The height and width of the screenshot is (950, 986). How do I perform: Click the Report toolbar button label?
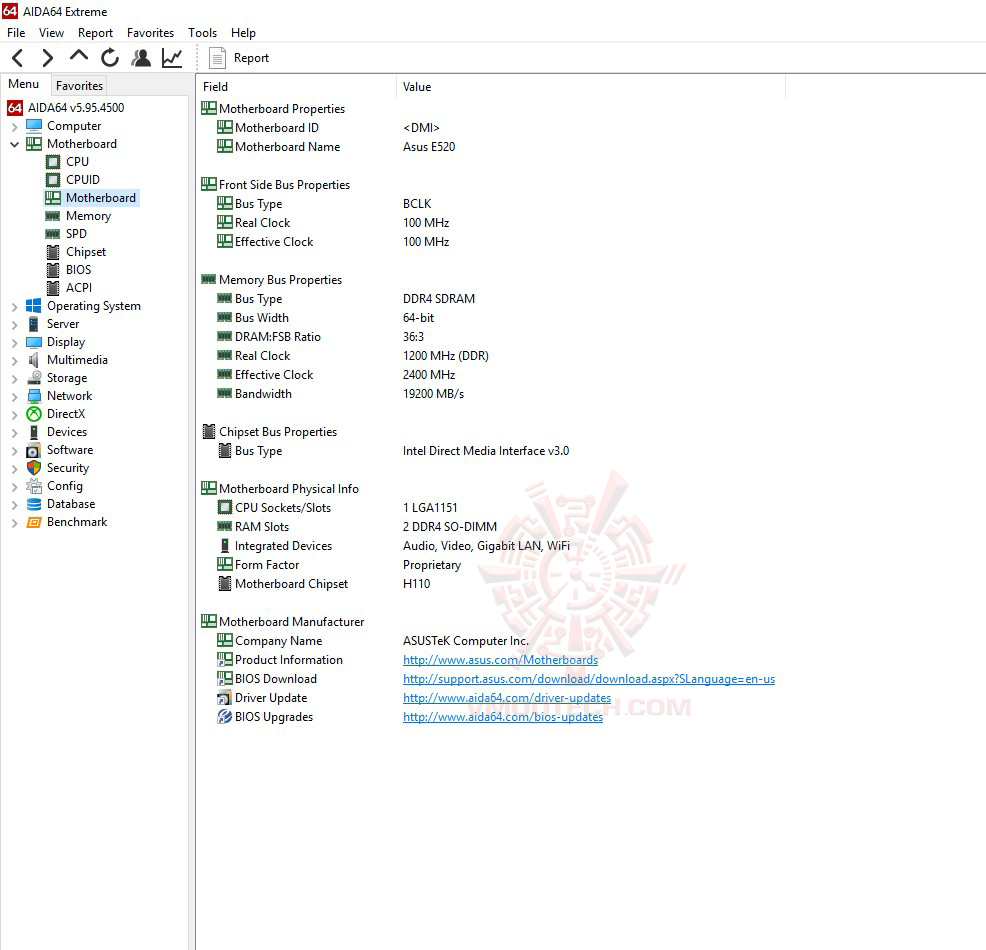252,58
